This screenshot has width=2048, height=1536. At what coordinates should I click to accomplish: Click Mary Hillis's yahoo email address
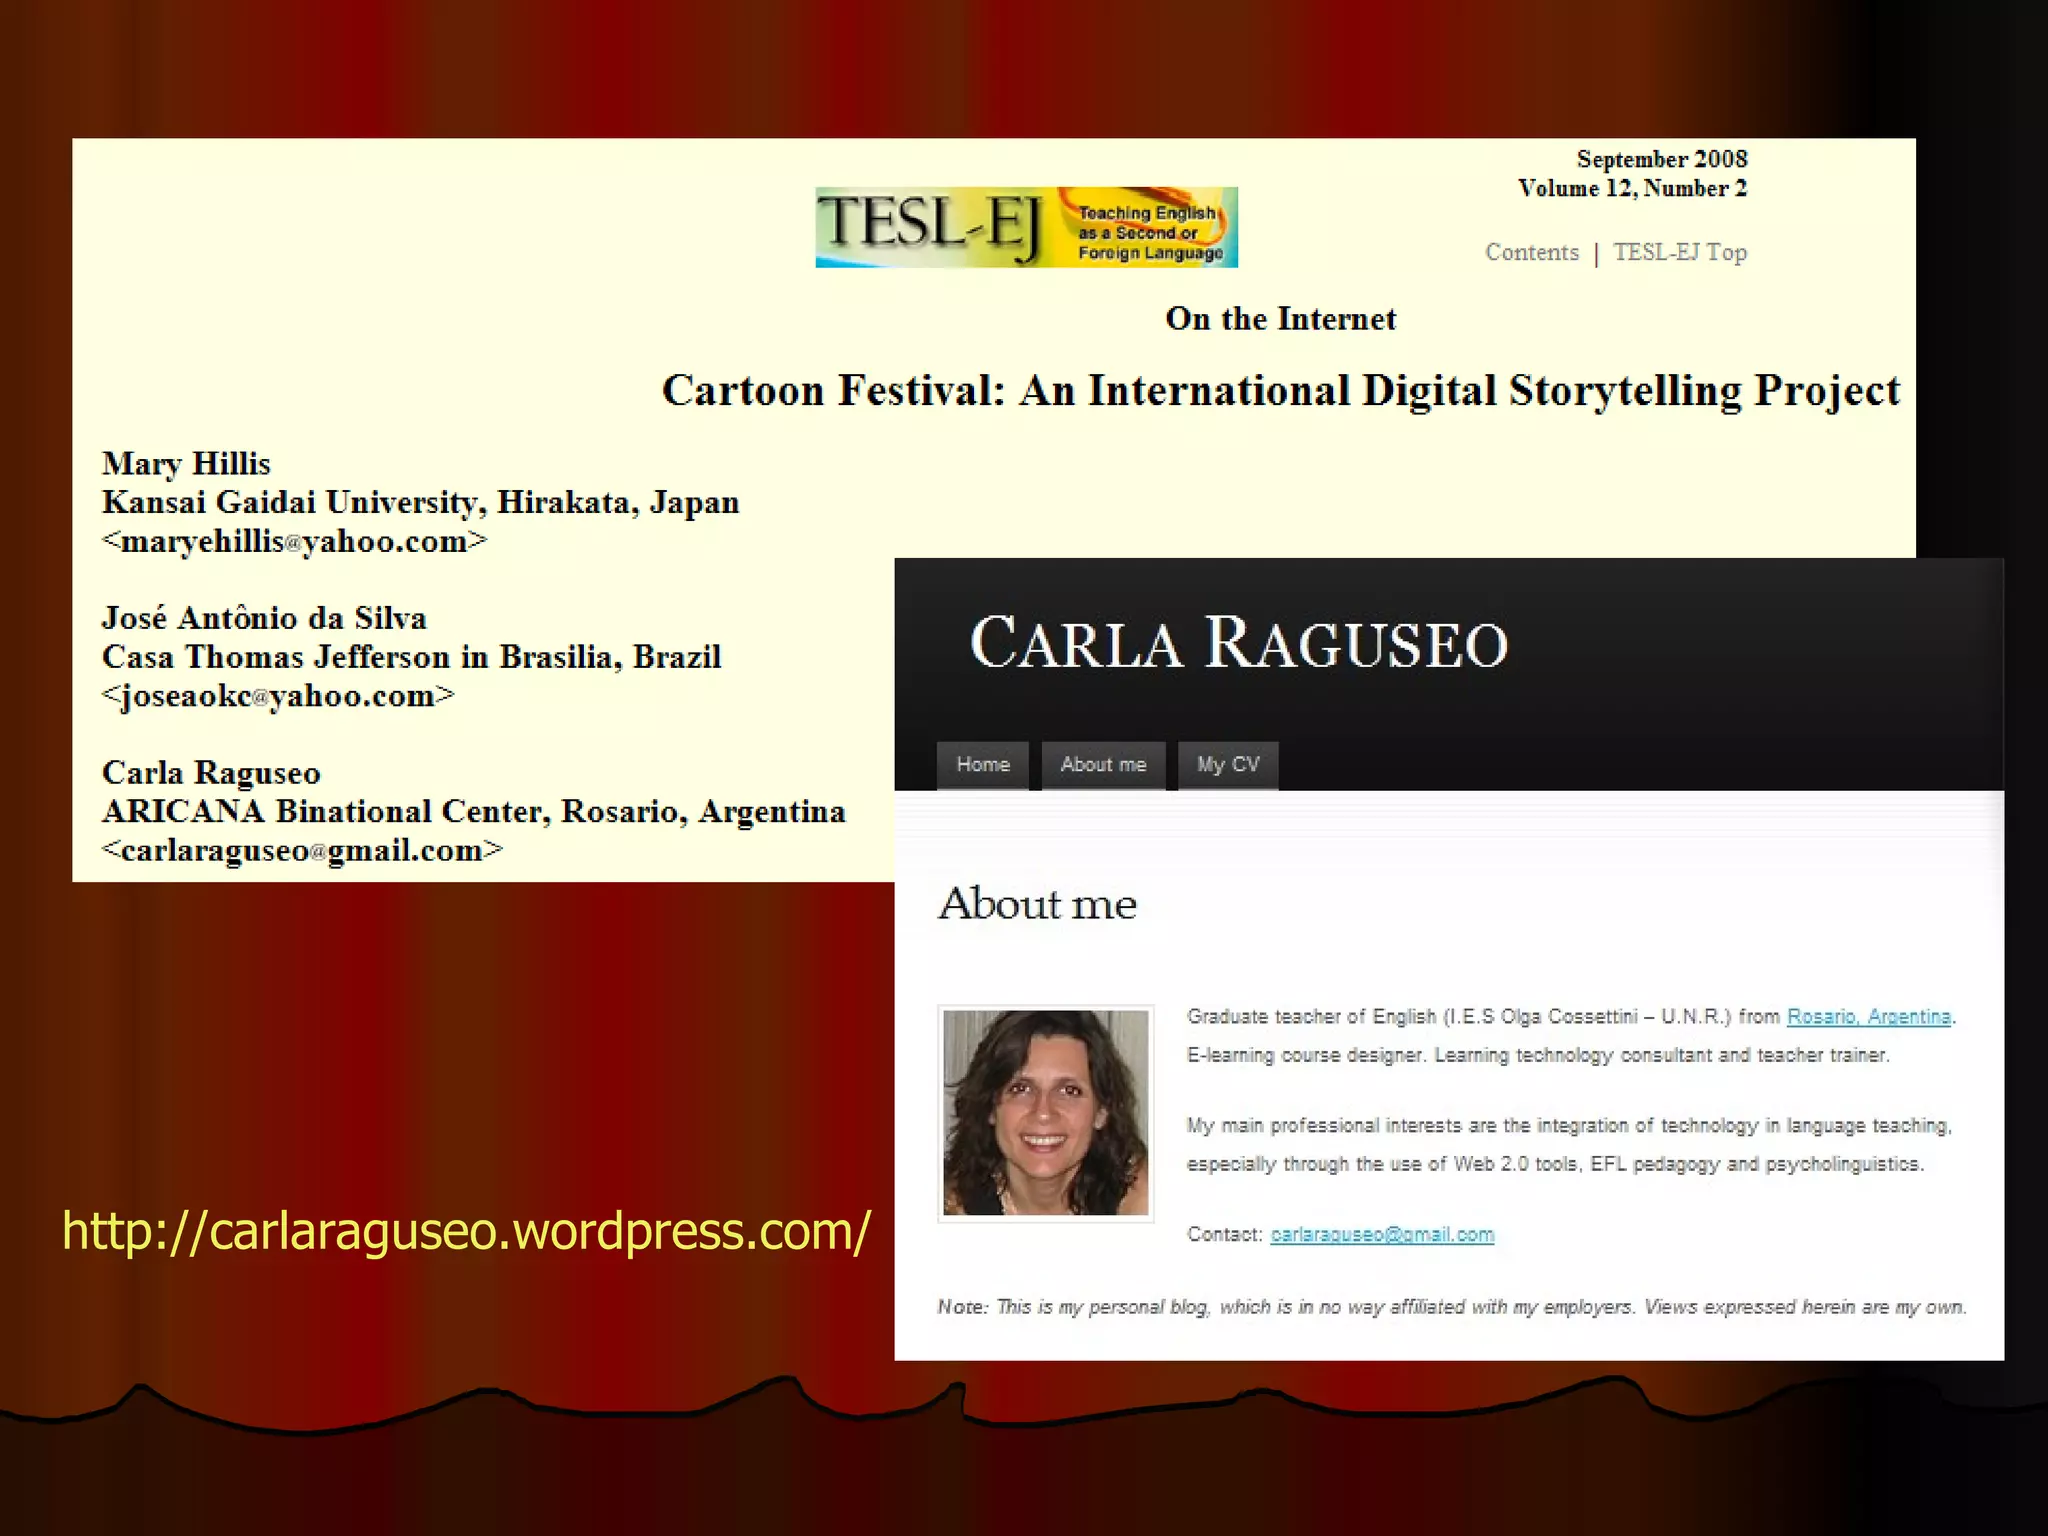pos(294,542)
